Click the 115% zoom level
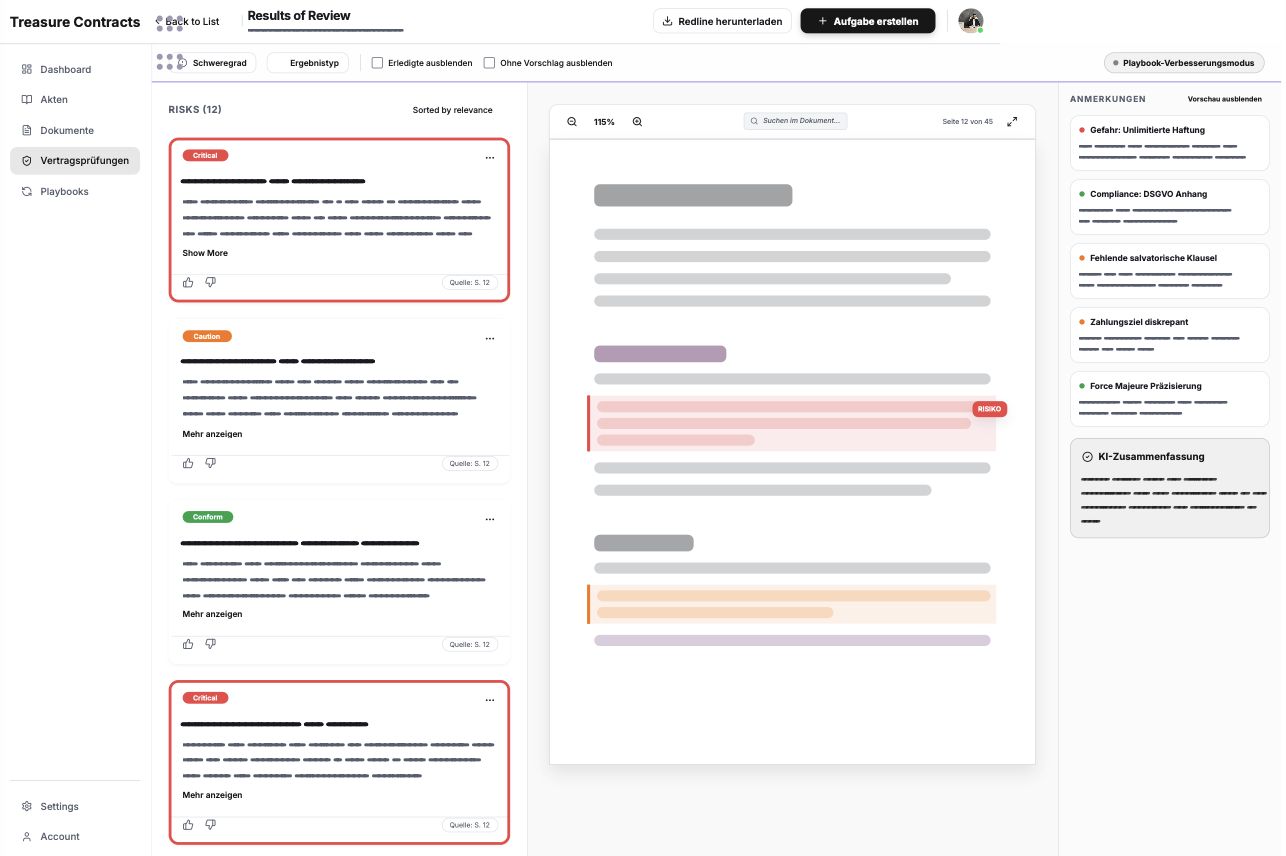The image size is (1286, 856). click(x=604, y=122)
